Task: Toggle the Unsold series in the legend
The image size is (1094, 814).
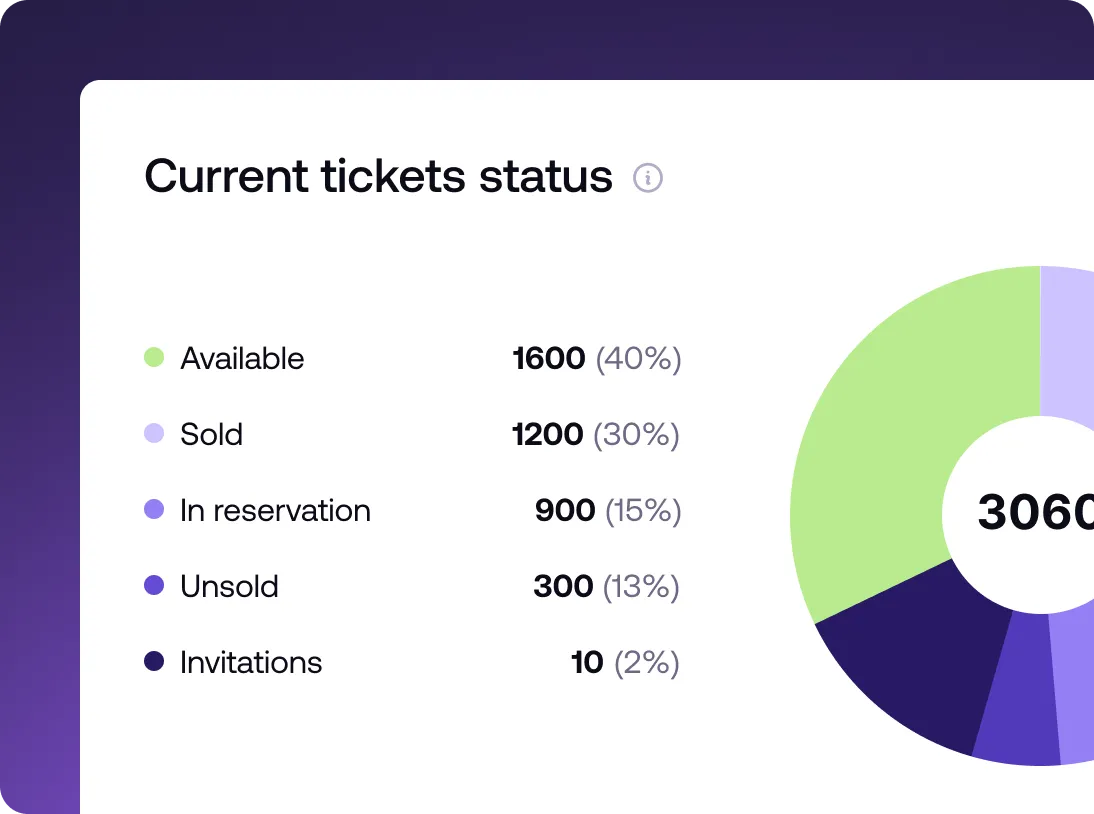Action: 228,586
